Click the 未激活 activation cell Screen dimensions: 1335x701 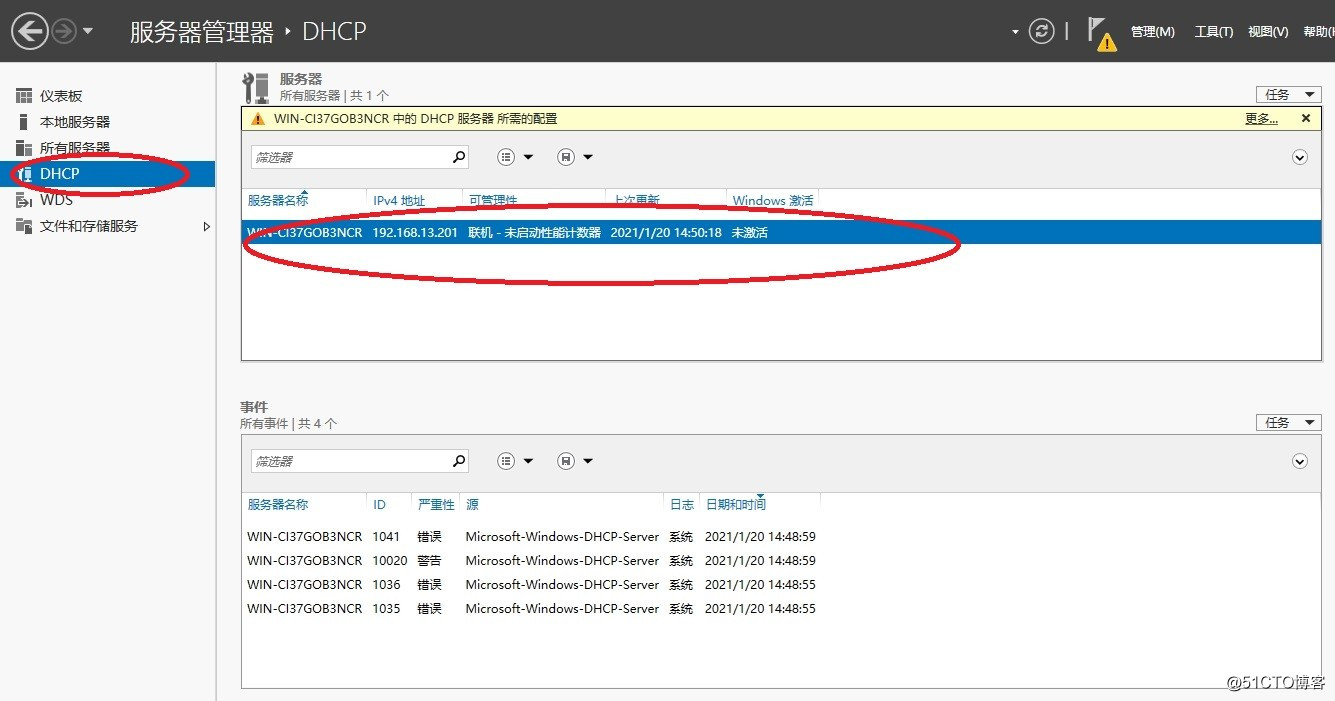click(750, 232)
